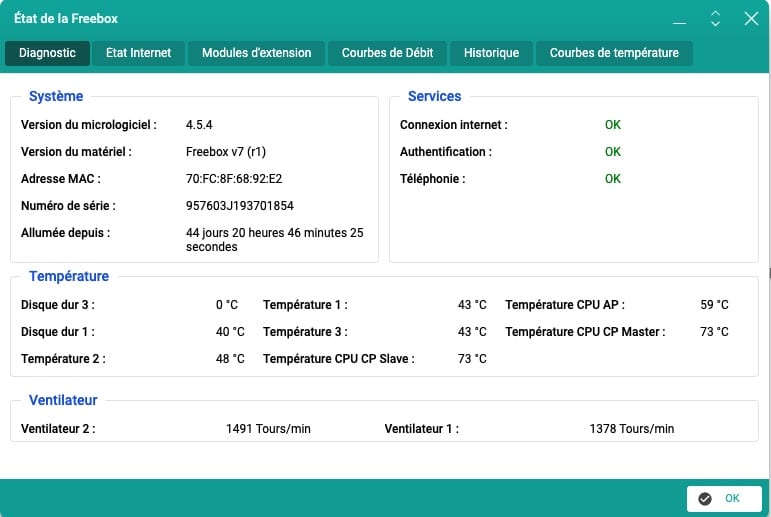Screen dimensions: 771x517
Task: Open the Courbes de température tab
Action: (x=614, y=53)
